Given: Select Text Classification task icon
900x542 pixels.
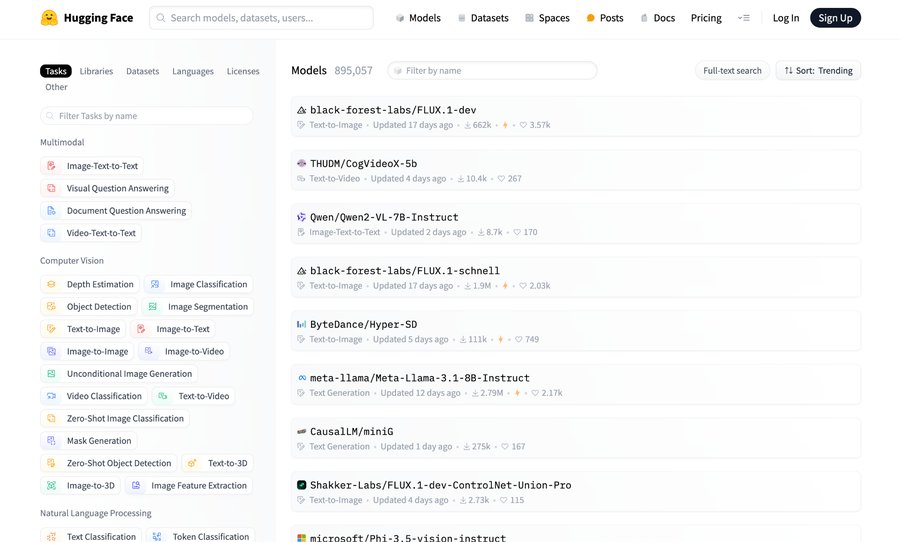Looking at the screenshot, I should (x=51, y=537).
